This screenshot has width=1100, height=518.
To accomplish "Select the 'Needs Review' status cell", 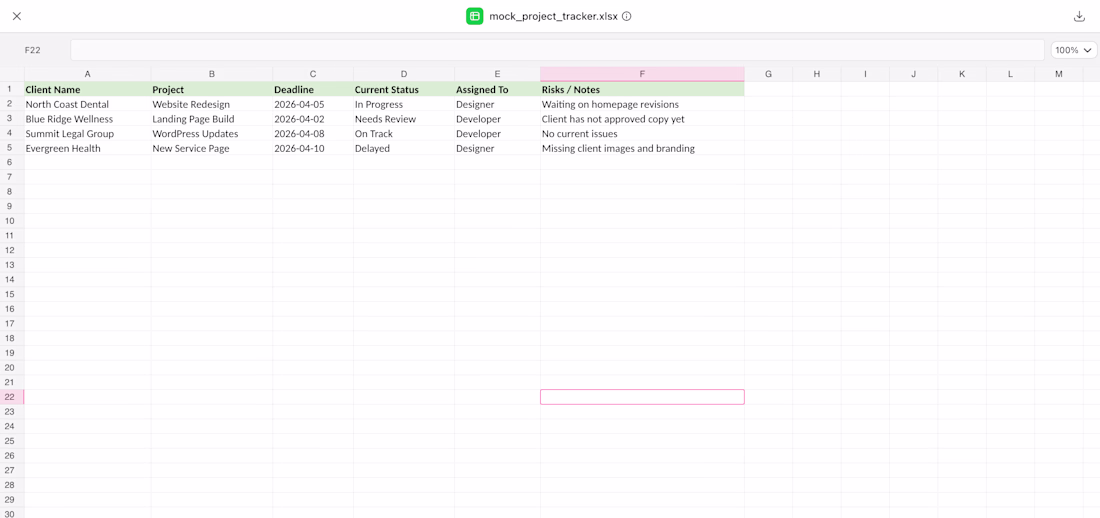I will [x=404, y=119].
